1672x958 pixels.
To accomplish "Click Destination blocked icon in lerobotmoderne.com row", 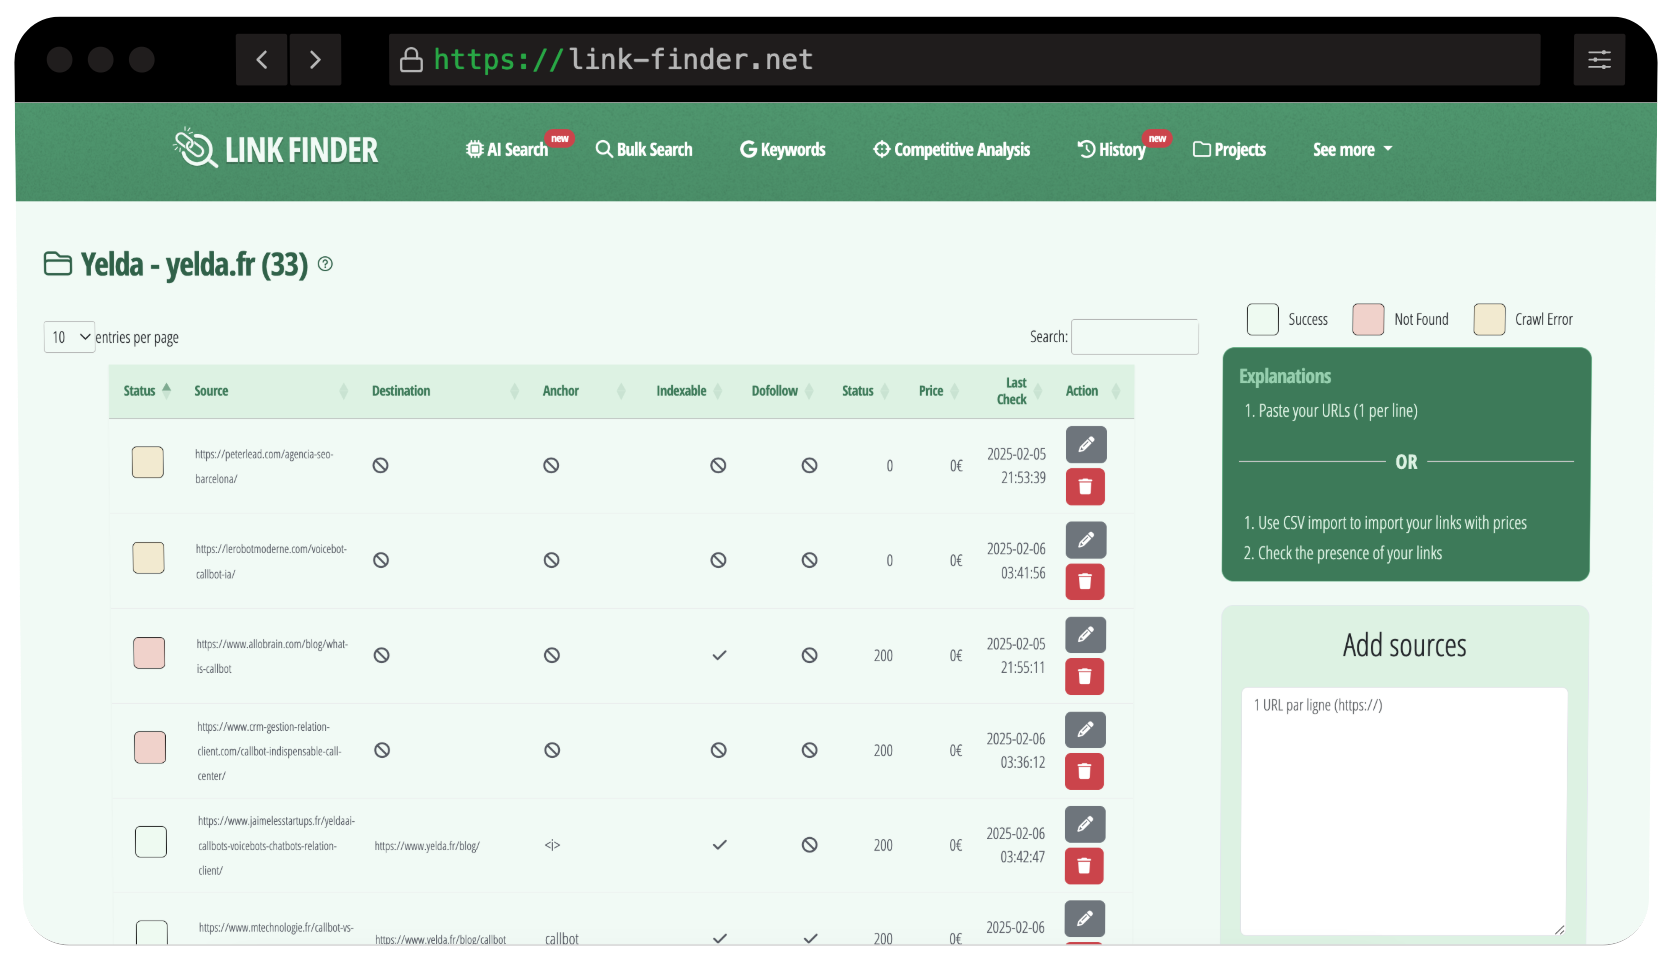I will coord(381,560).
